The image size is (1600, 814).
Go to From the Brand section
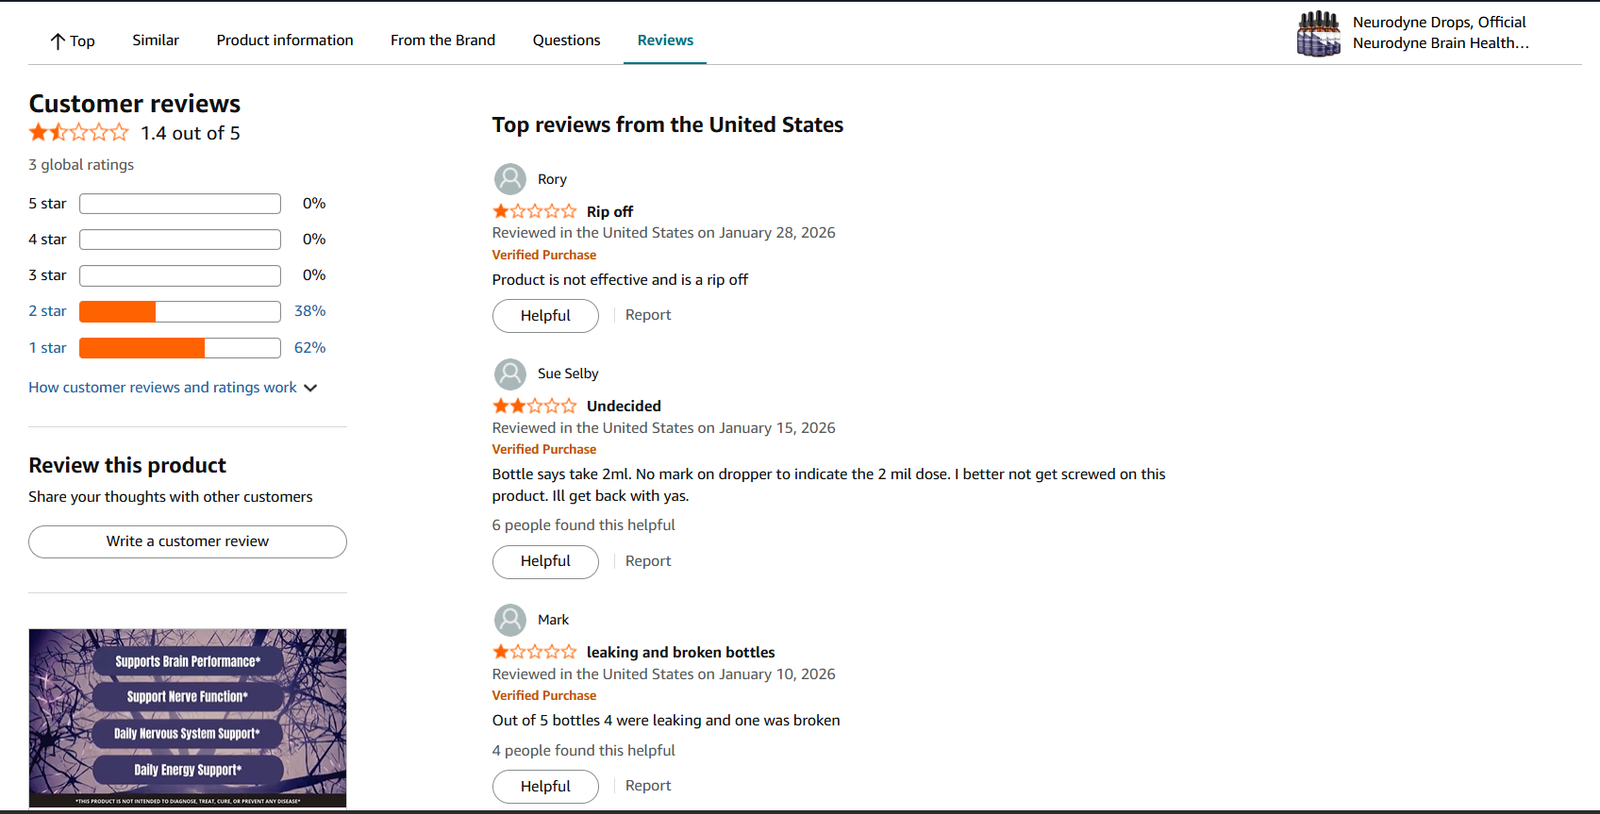click(x=443, y=40)
